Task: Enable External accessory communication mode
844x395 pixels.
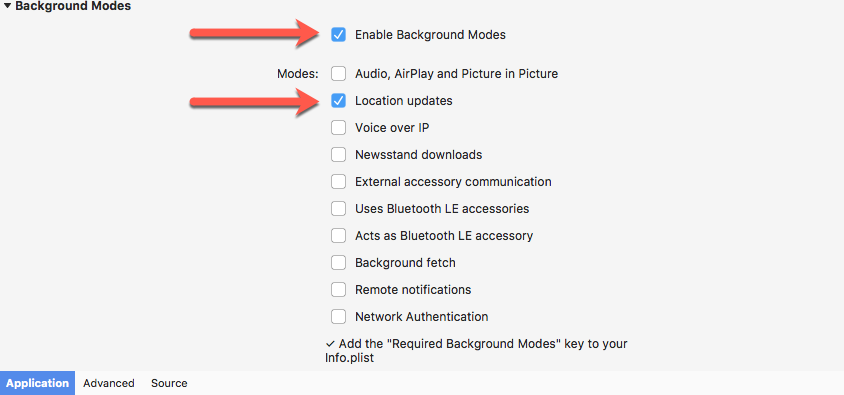Action: [339, 182]
